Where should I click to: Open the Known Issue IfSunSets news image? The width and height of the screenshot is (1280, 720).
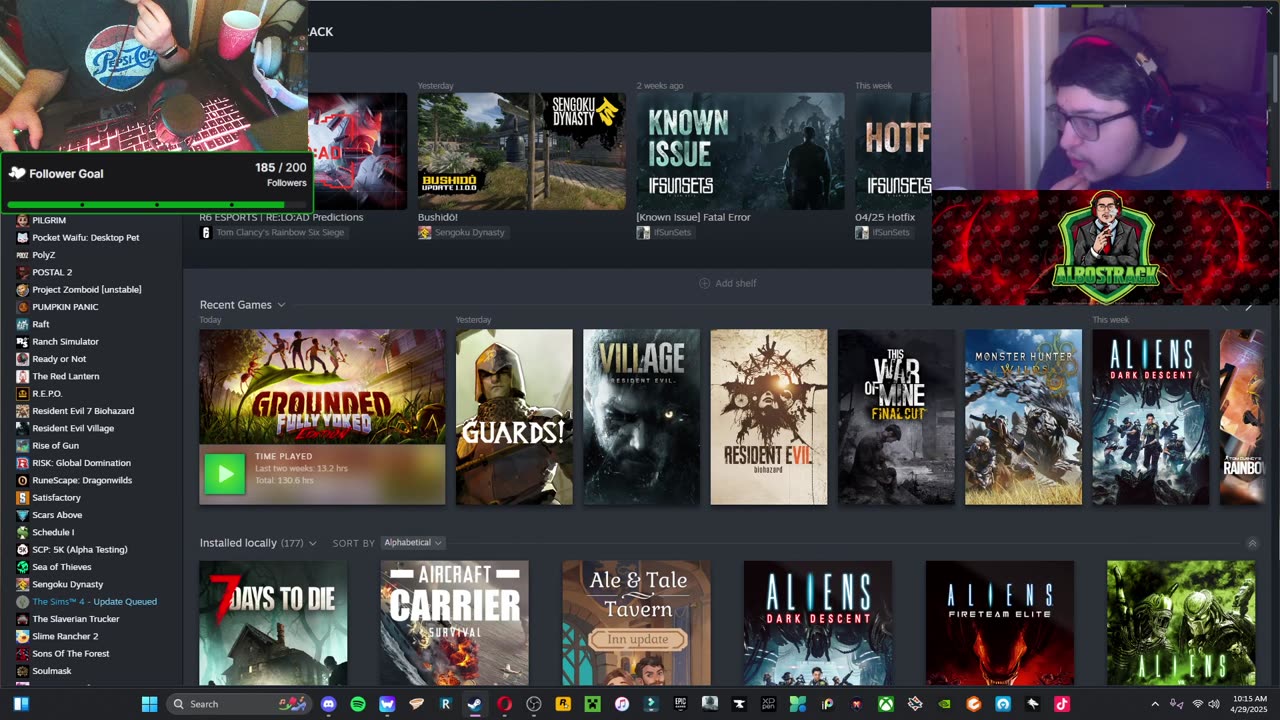740,151
